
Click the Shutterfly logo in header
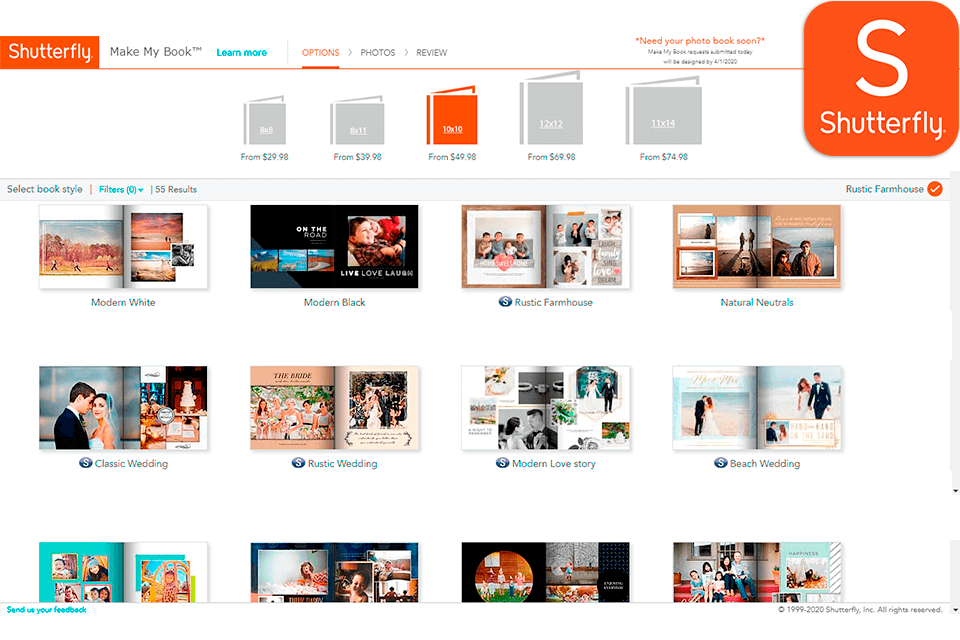point(50,52)
